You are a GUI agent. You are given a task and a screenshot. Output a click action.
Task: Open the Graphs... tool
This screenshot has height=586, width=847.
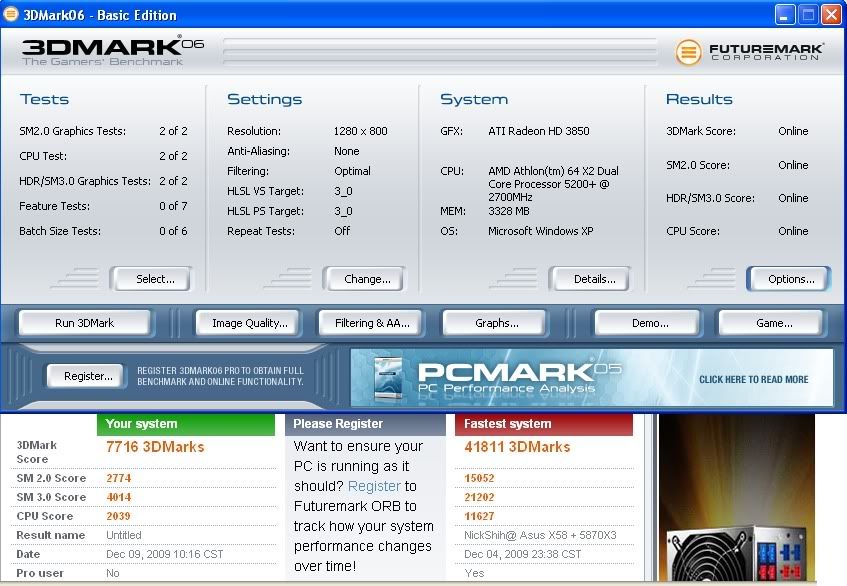pos(495,323)
